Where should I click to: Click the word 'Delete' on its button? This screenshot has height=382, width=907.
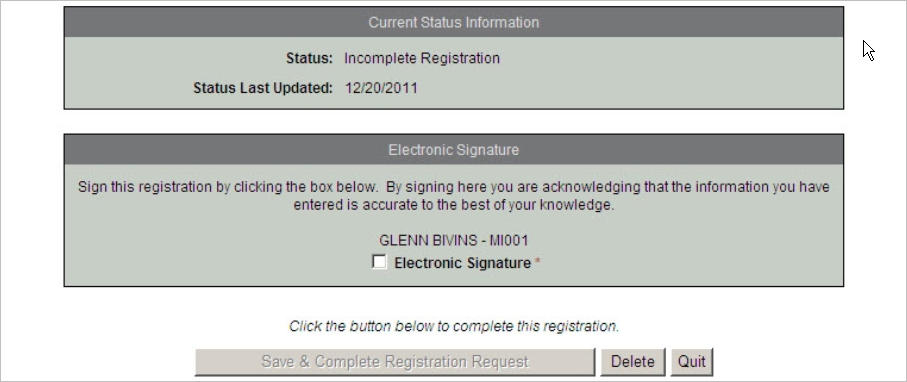click(633, 362)
